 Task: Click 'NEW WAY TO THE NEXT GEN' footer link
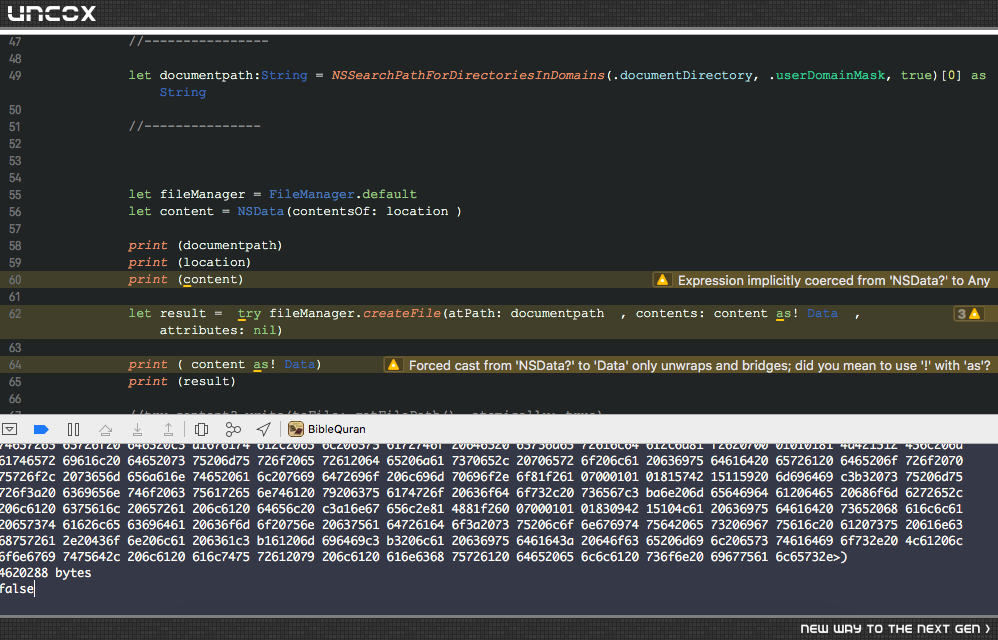[895, 629]
